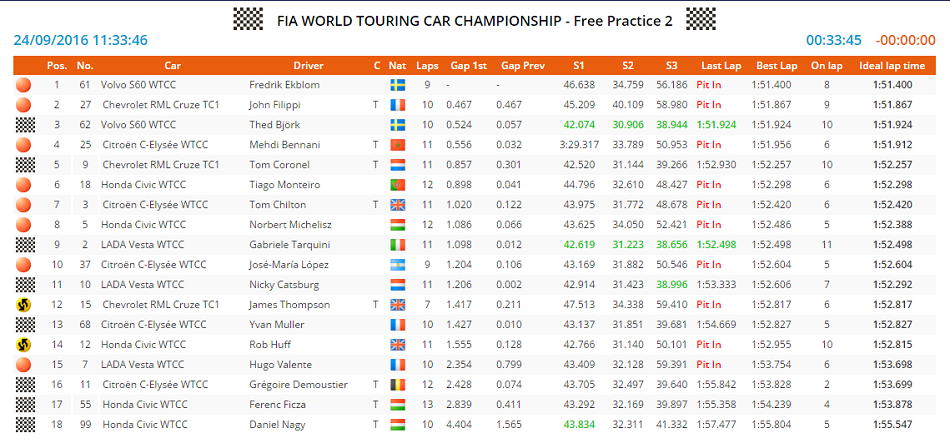Click the Gap 1st column header
This screenshot has width=950, height=448.
467,66
